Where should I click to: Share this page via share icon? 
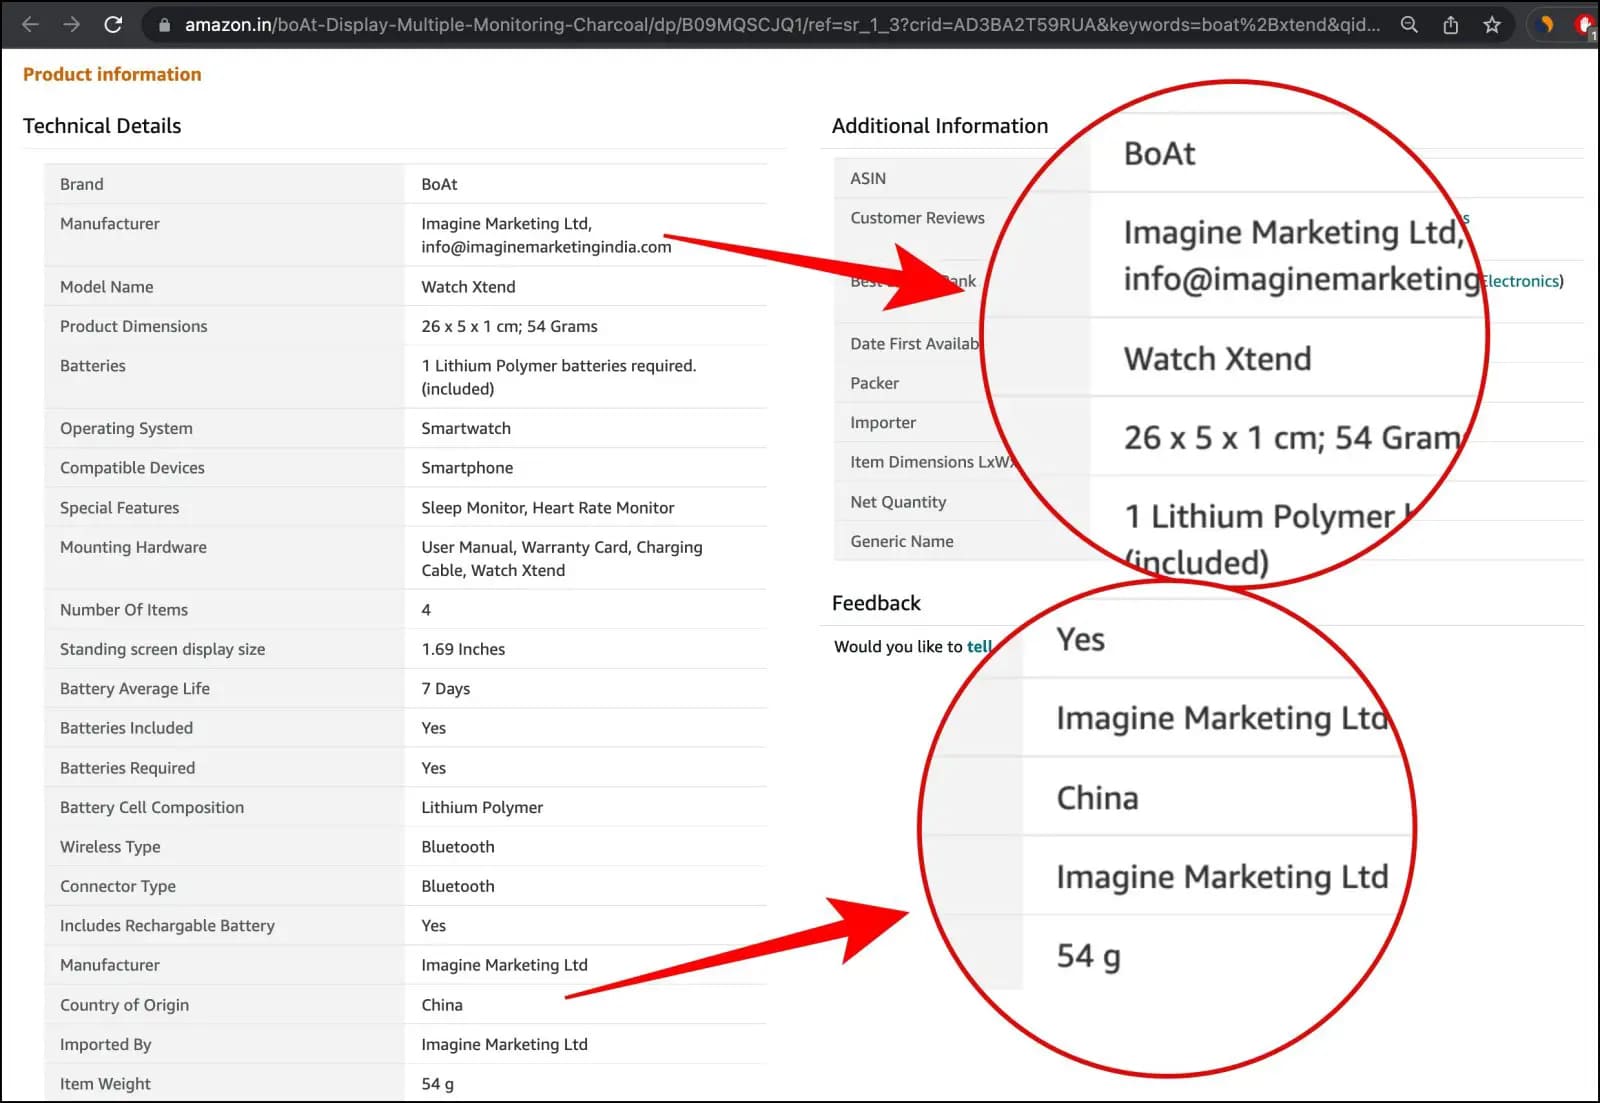[1450, 25]
